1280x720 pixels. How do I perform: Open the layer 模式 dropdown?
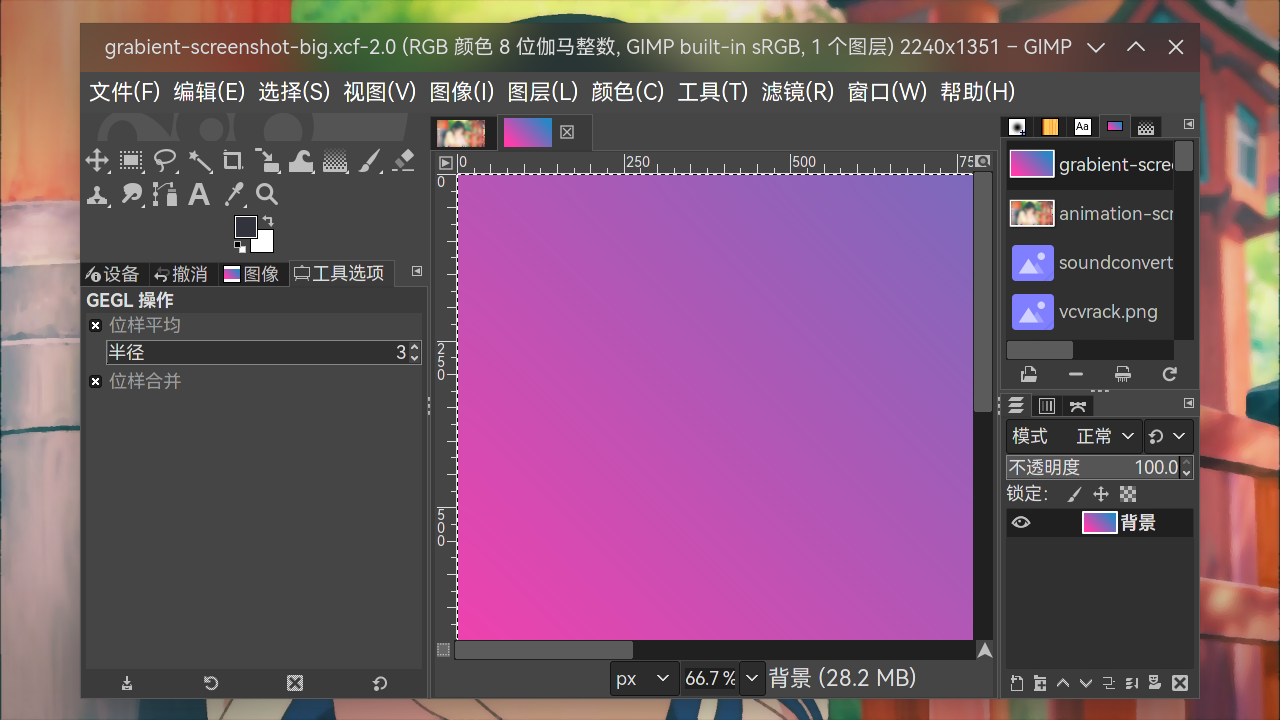pos(1106,437)
